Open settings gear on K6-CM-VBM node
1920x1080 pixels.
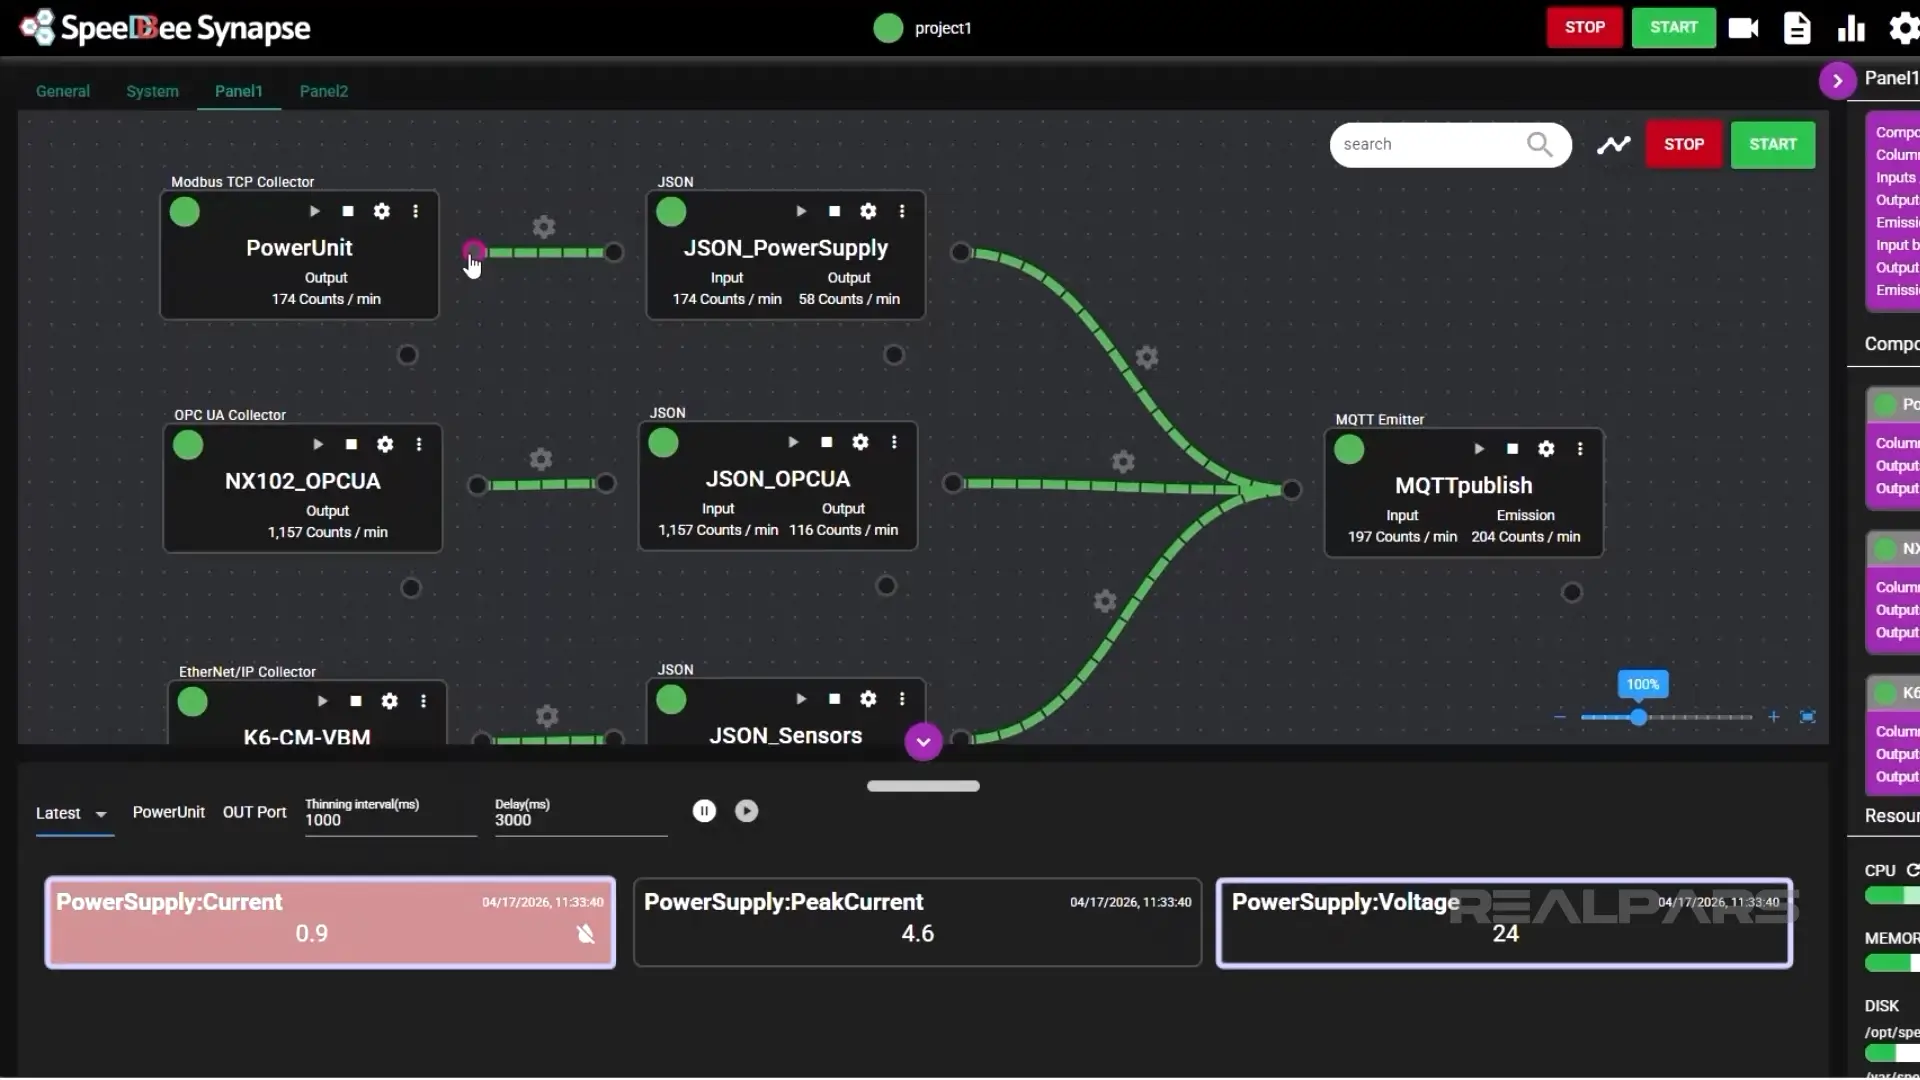(x=390, y=701)
